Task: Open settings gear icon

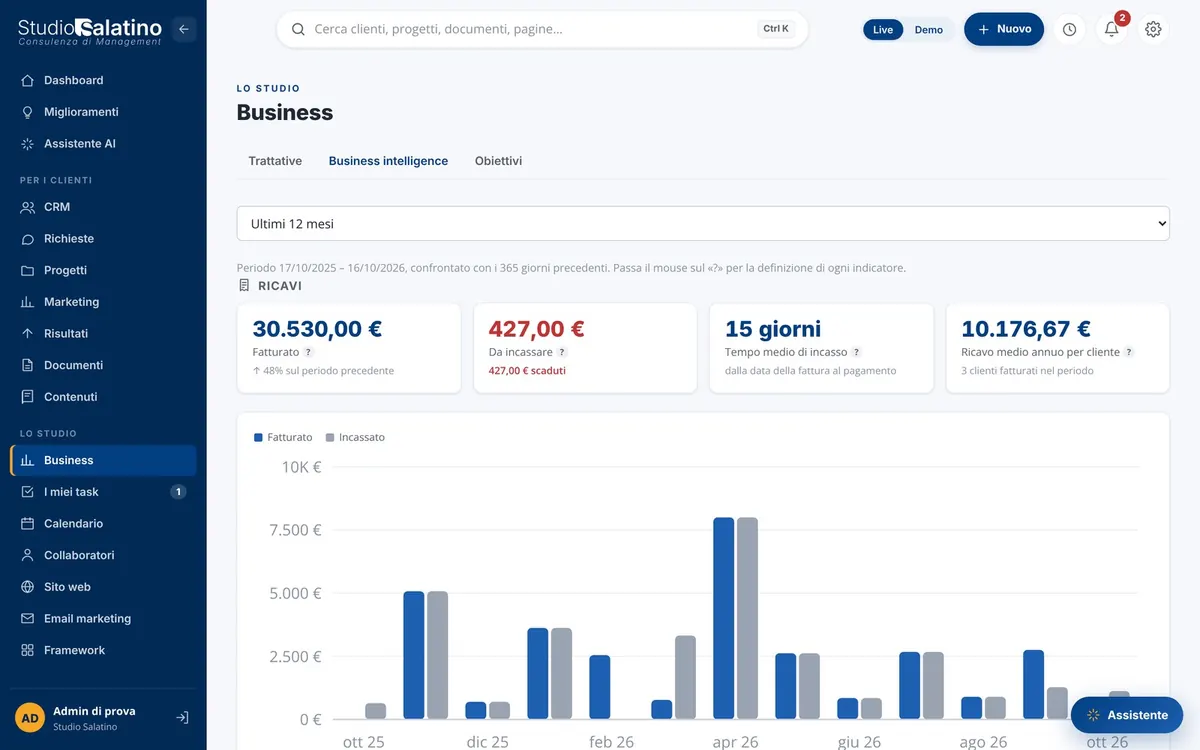Action: pos(1154,29)
